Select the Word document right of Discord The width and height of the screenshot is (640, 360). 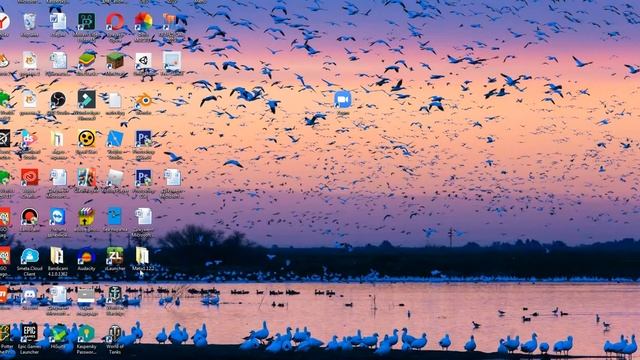(58, 295)
